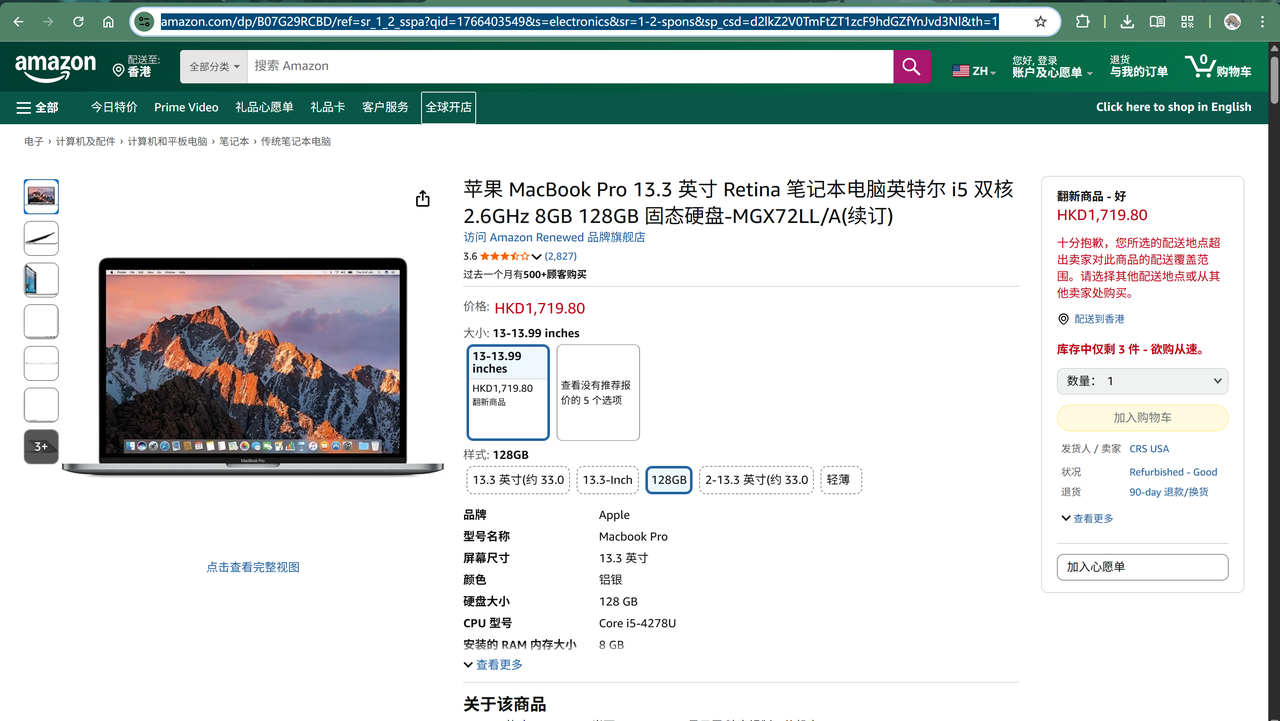Bookmark this page with star icon
The height and width of the screenshot is (721, 1280).
click(x=1041, y=21)
